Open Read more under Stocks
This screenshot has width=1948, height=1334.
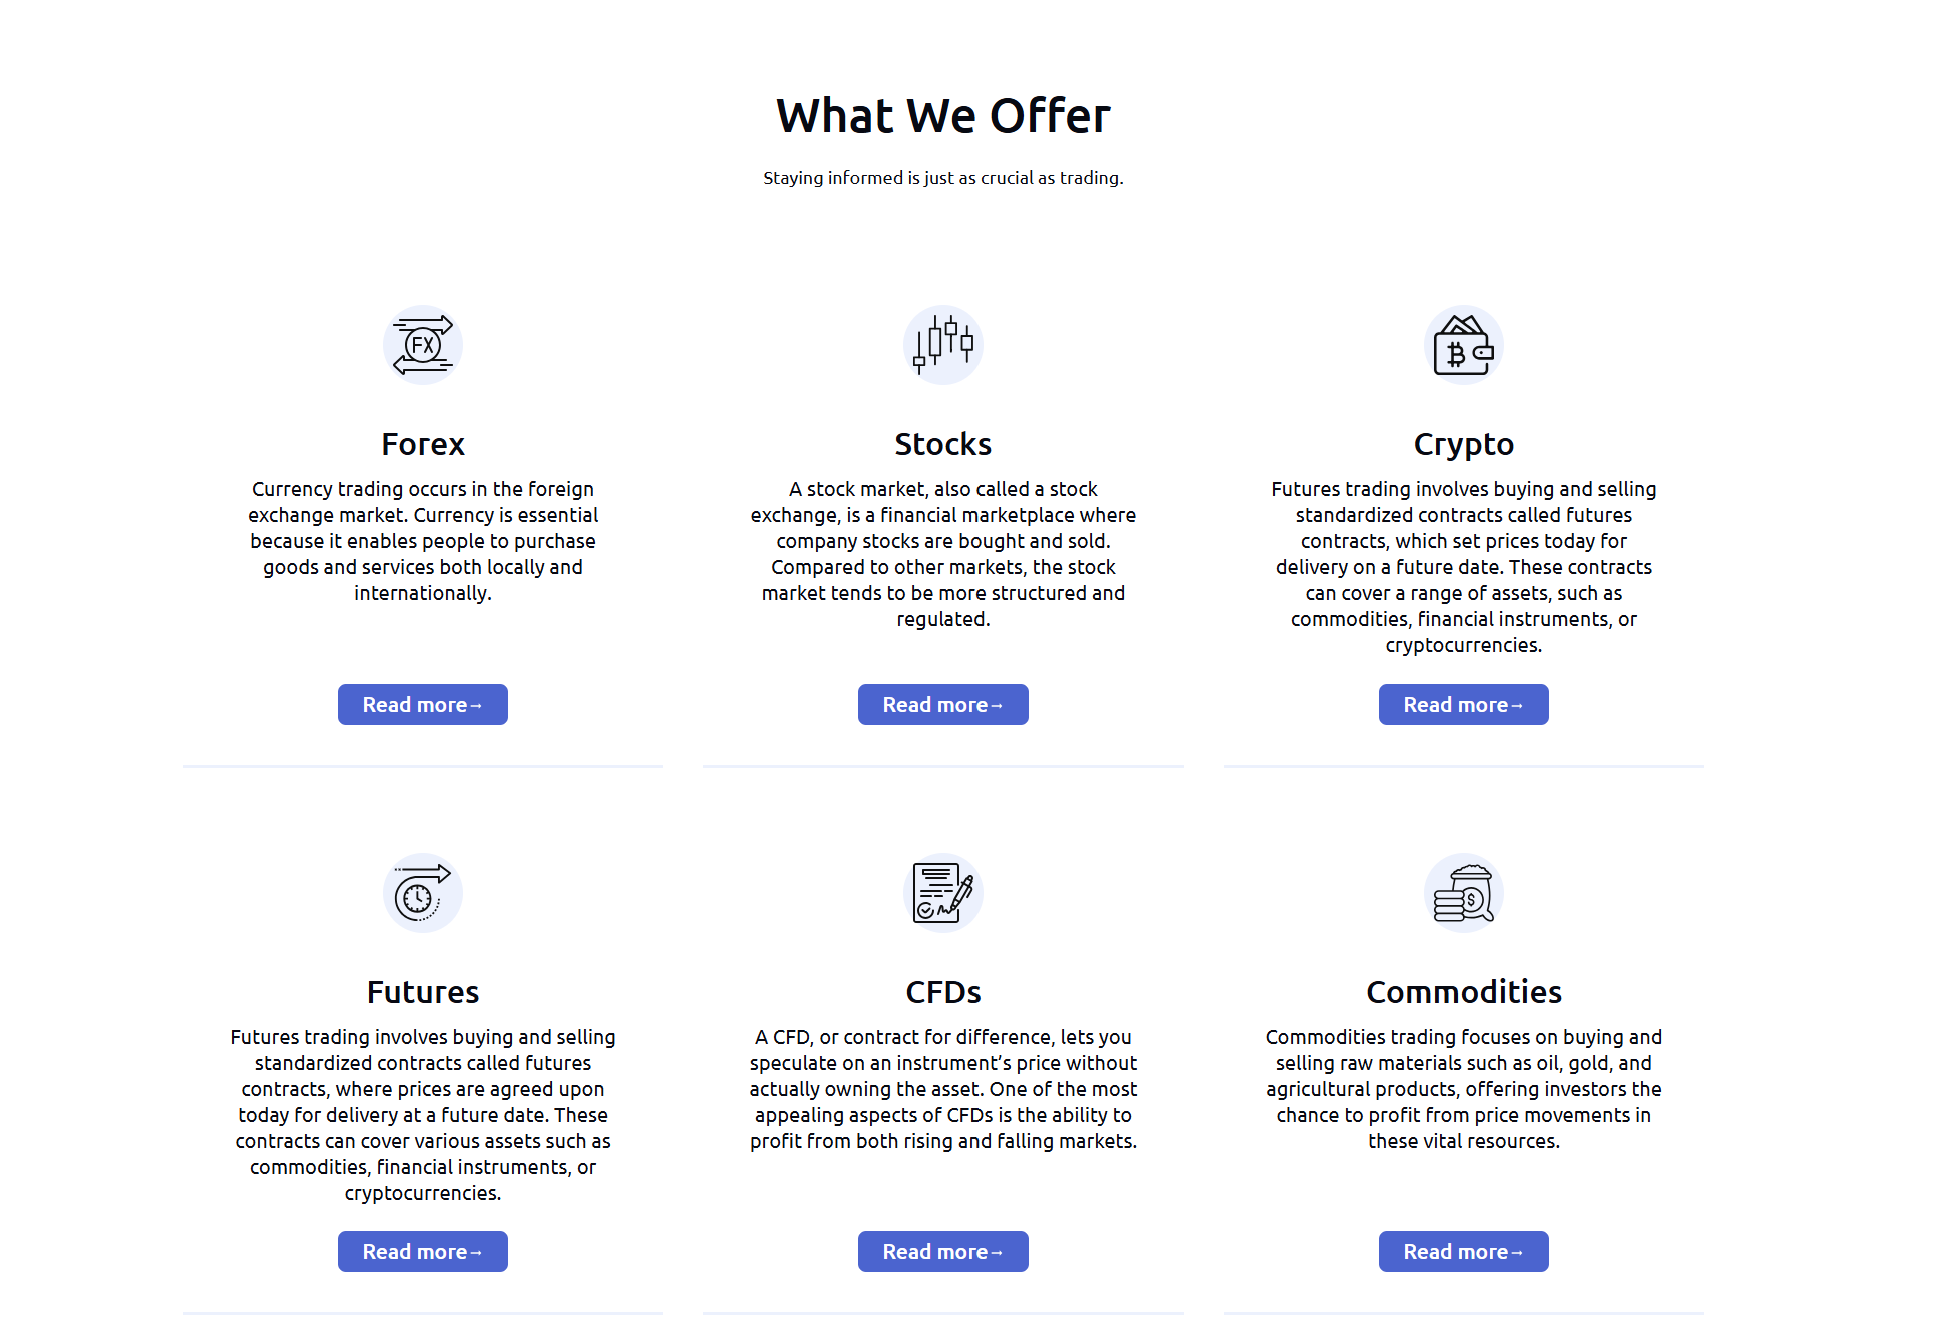(943, 704)
